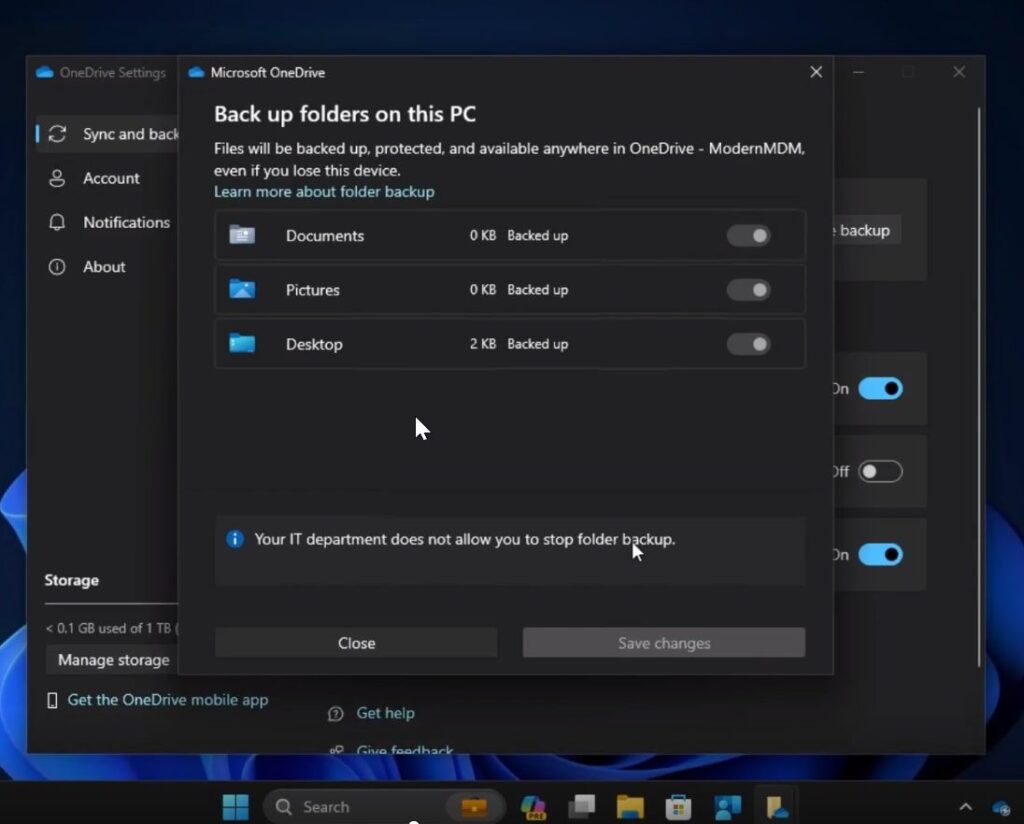The width and height of the screenshot is (1024, 824).
Task: Click the Pictures folder icon
Action: pos(242,290)
